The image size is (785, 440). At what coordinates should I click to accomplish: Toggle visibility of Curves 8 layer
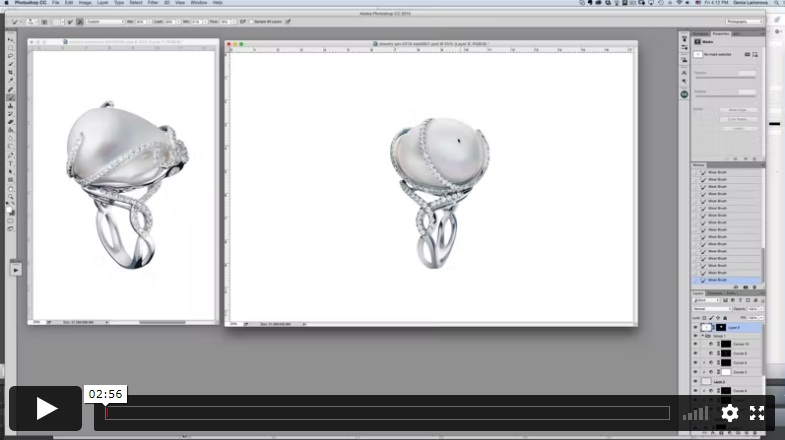click(695, 362)
